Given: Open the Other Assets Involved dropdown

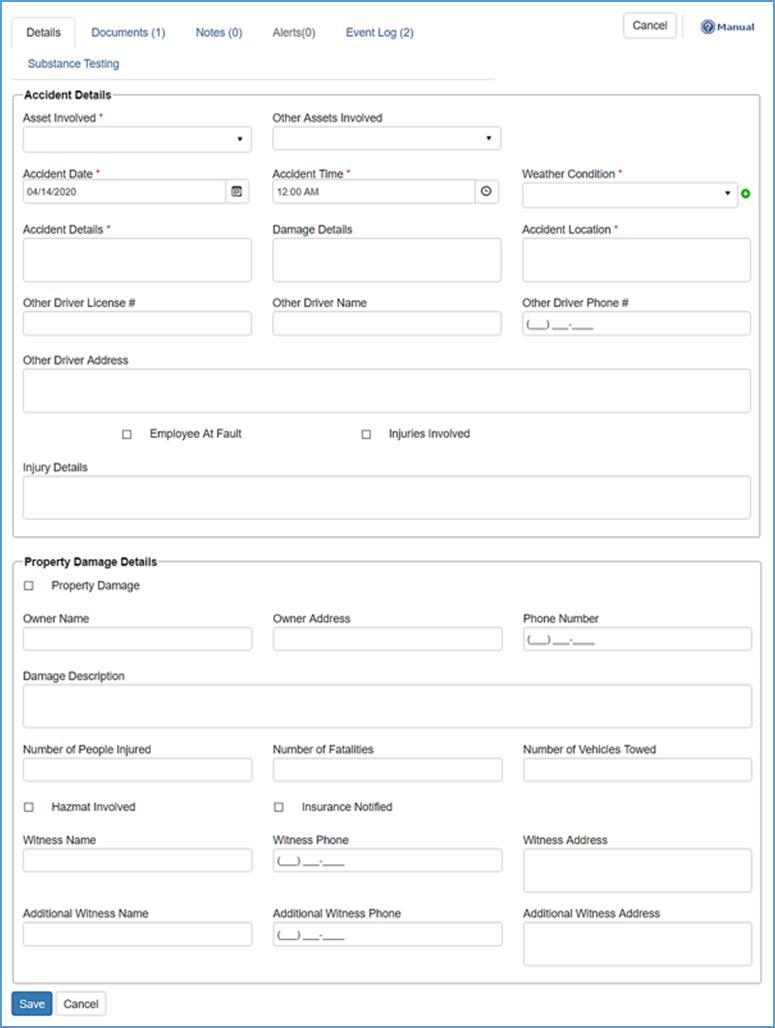Looking at the screenshot, I should point(386,139).
